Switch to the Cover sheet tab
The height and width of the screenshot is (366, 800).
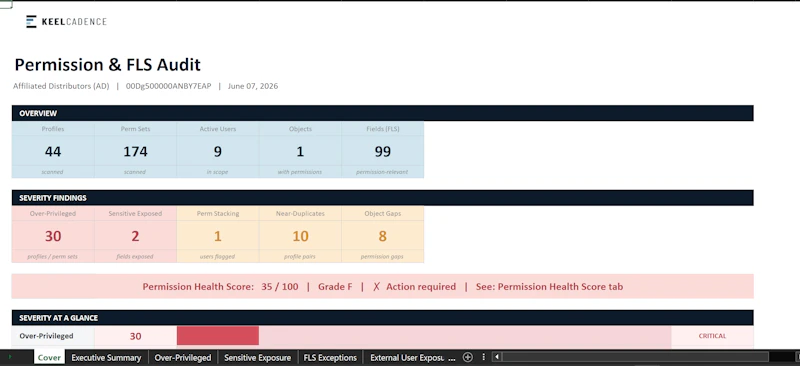(x=49, y=357)
